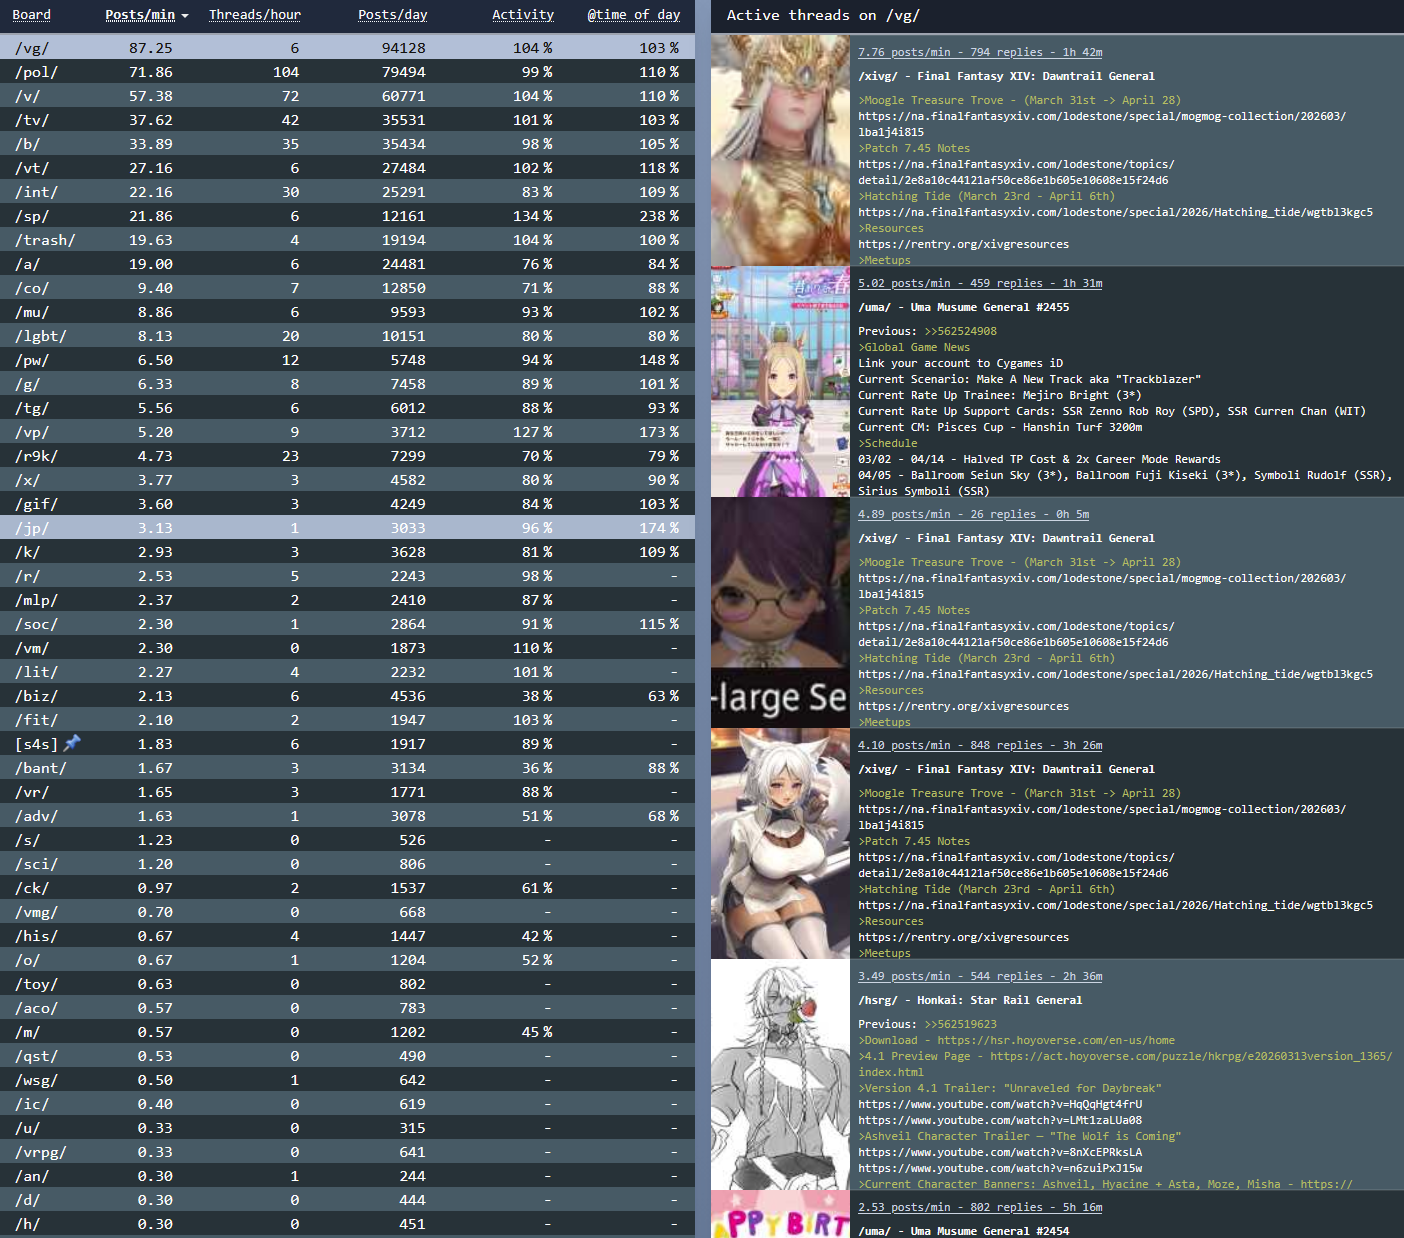The height and width of the screenshot is (1238, 1404).
Task: Open the 4.10 posts/min thread link
Action: pos(980,745)
